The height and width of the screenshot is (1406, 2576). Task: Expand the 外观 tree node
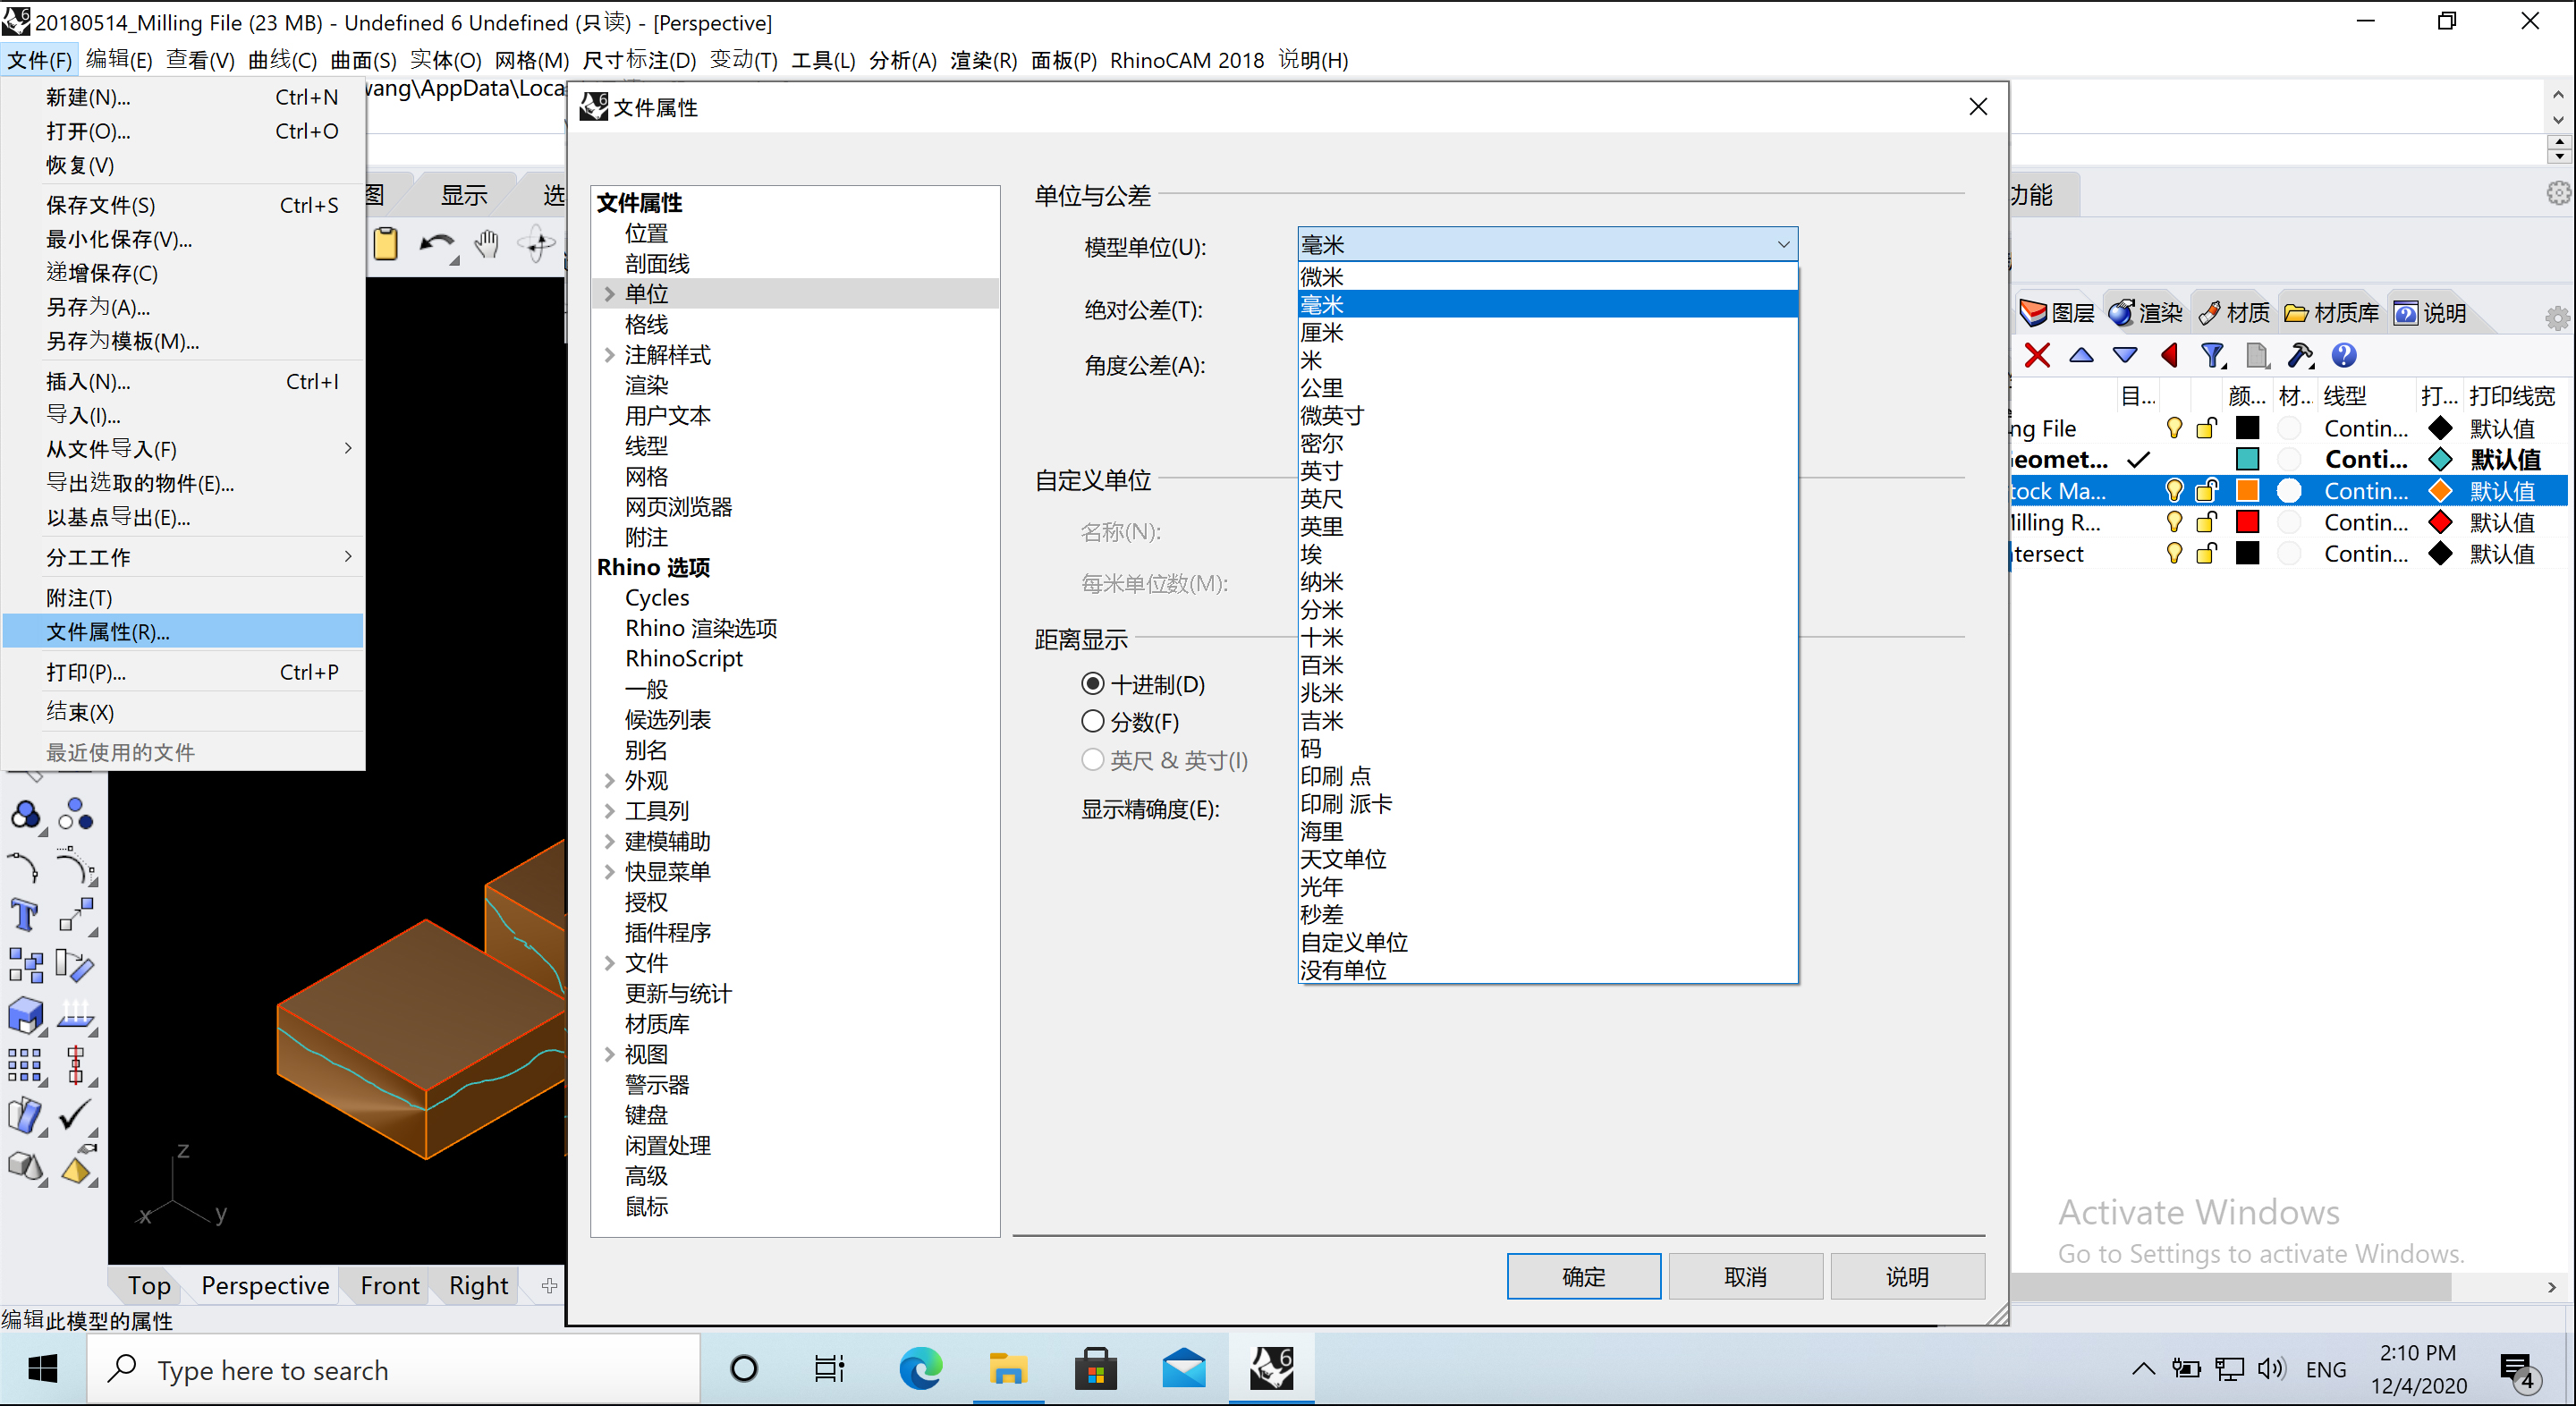609,780
